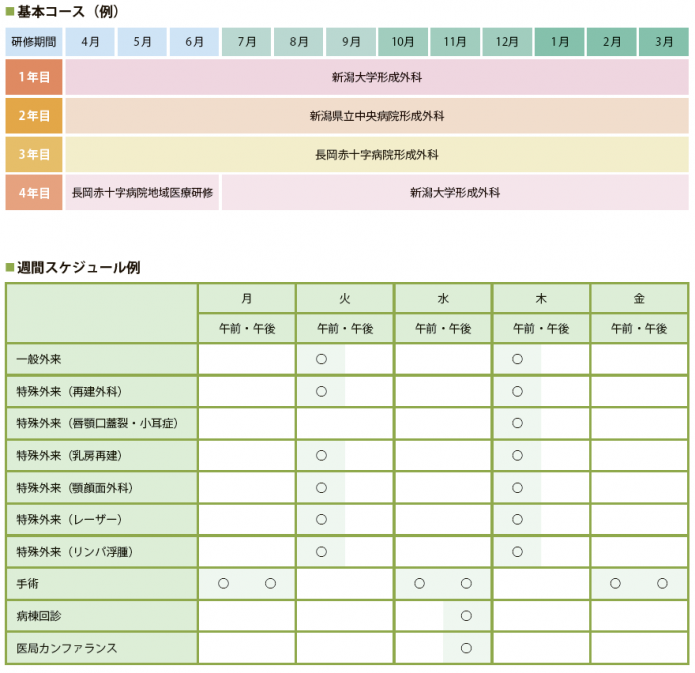Screen dimensions: 695x673
Task: Select the 4月 month cell
Action: pyautogui.click(x=90, y=42)
